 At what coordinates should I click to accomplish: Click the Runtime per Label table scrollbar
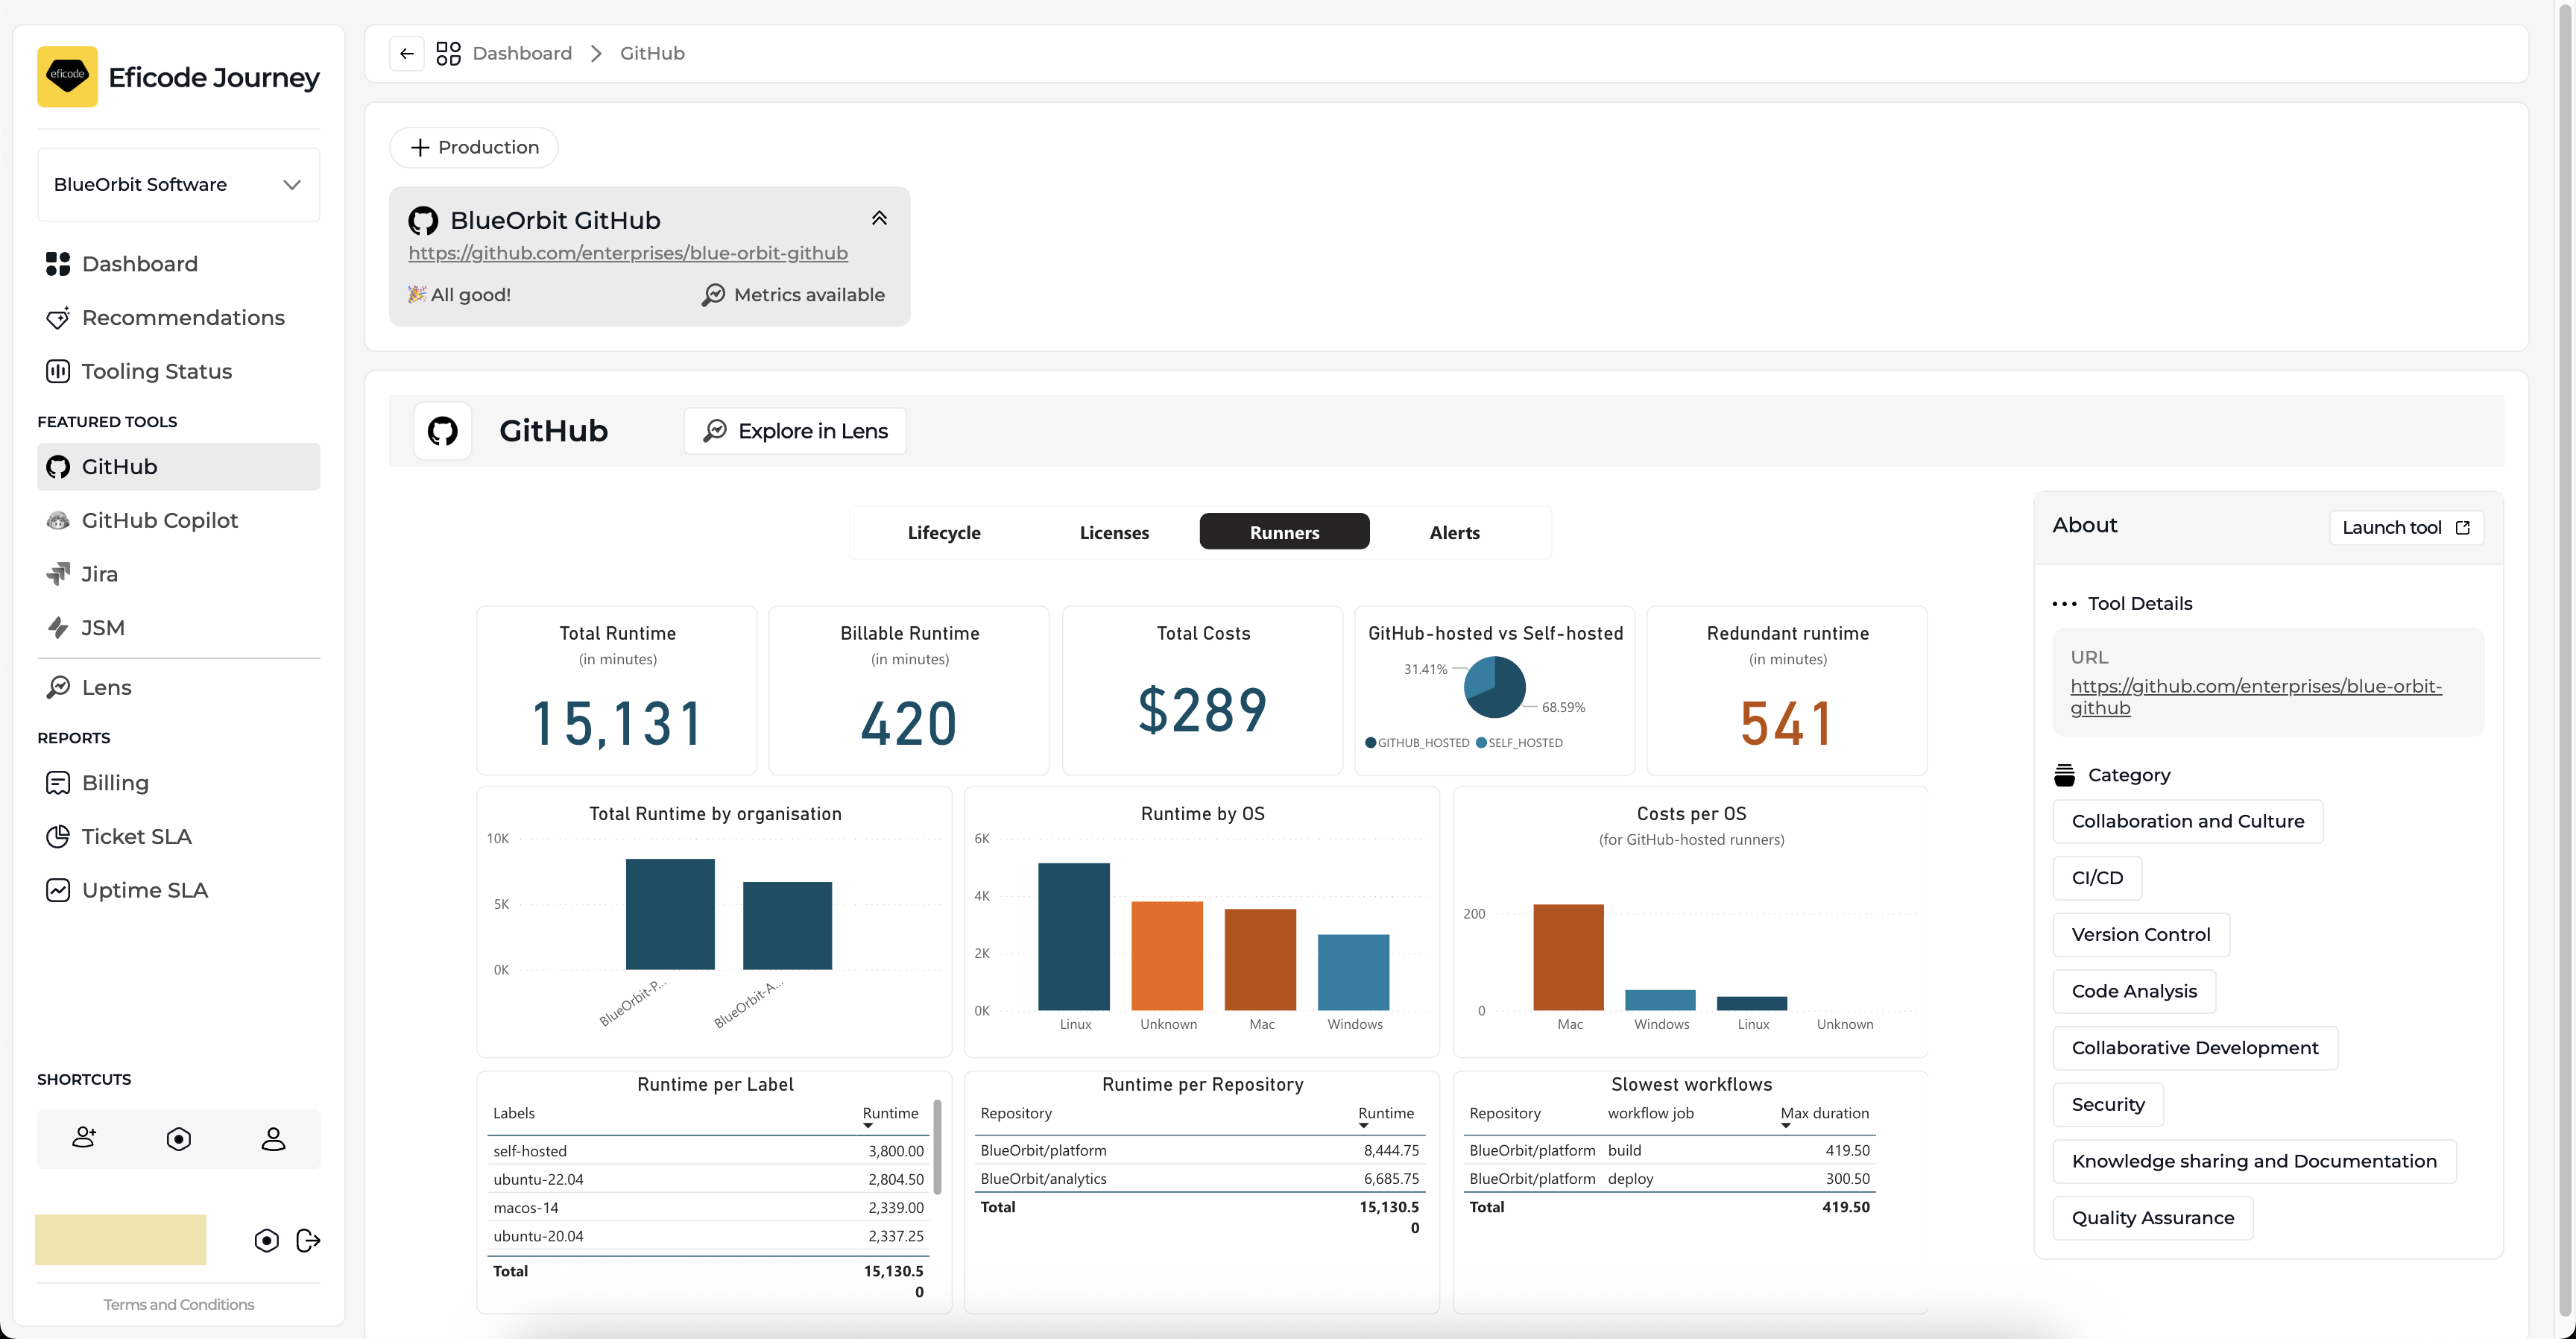click(937, 1146)
